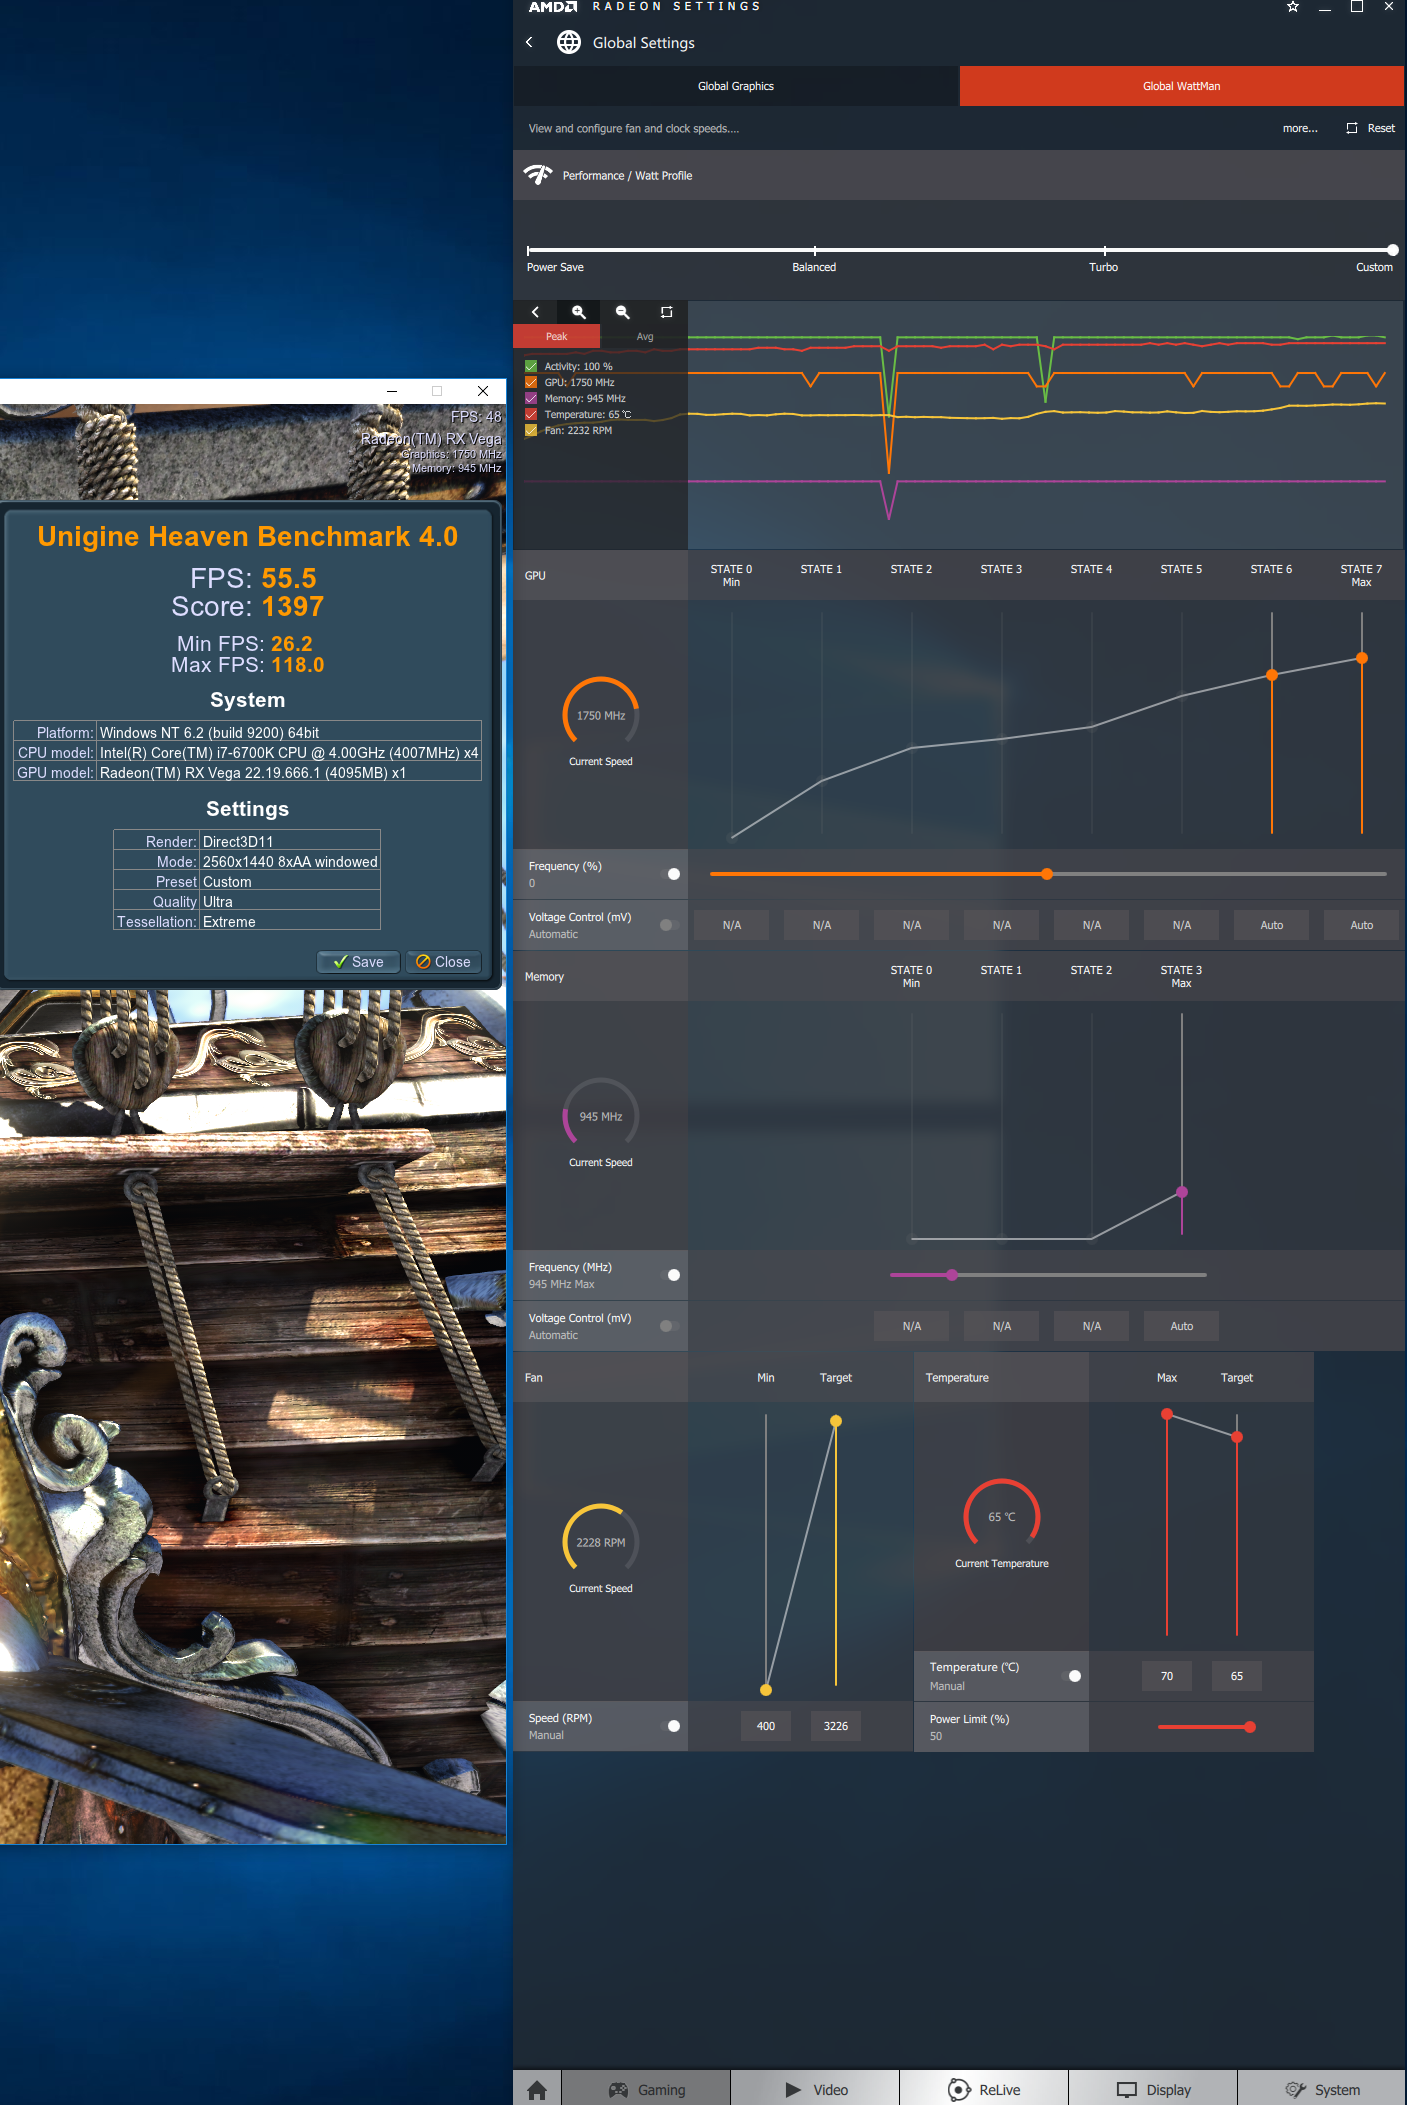The width and height of the screenshot is (1407, 2105).
Task: Select the Balanced profile point
Action: (x=814, y=250)
